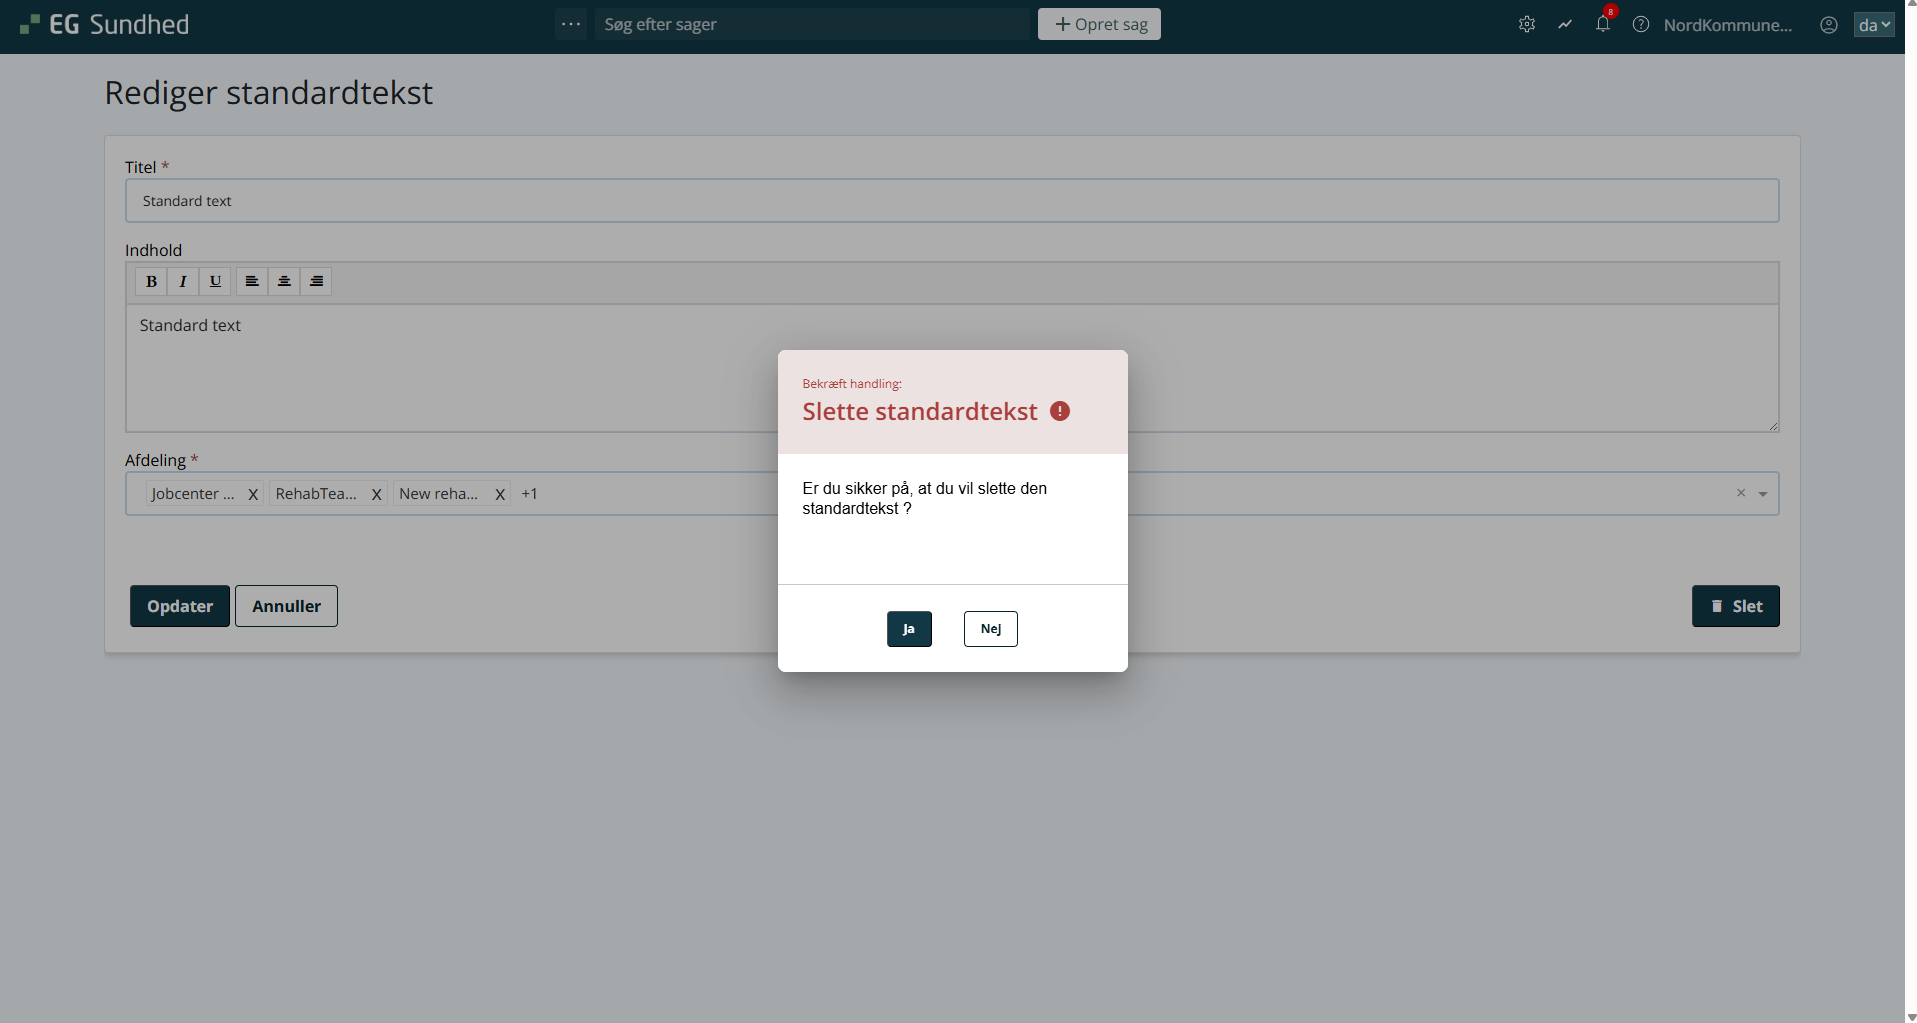
Task: Open the three-dots menu beside search
Action: (571, 24)
